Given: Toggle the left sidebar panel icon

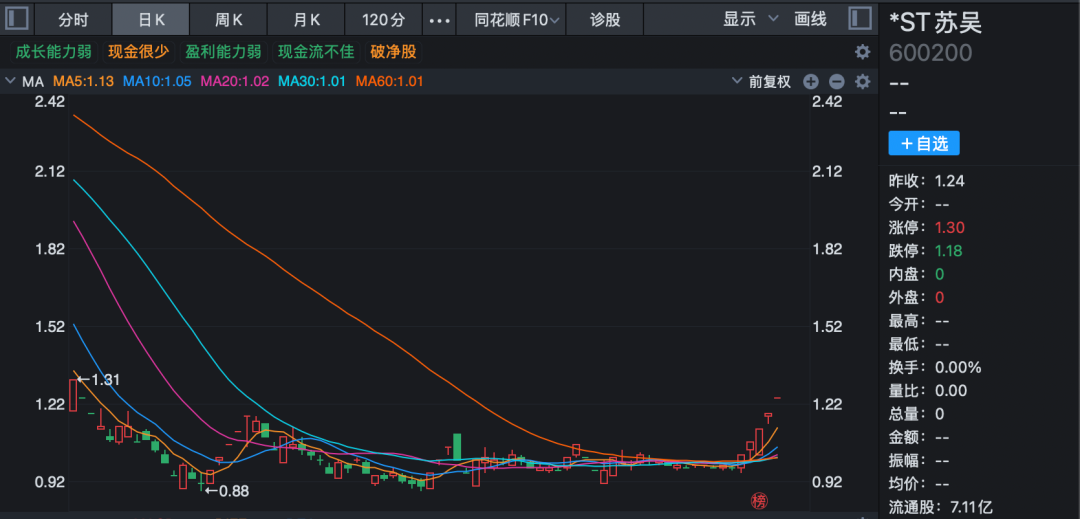Looking at the screenshot, I should (x=17, y=19).
